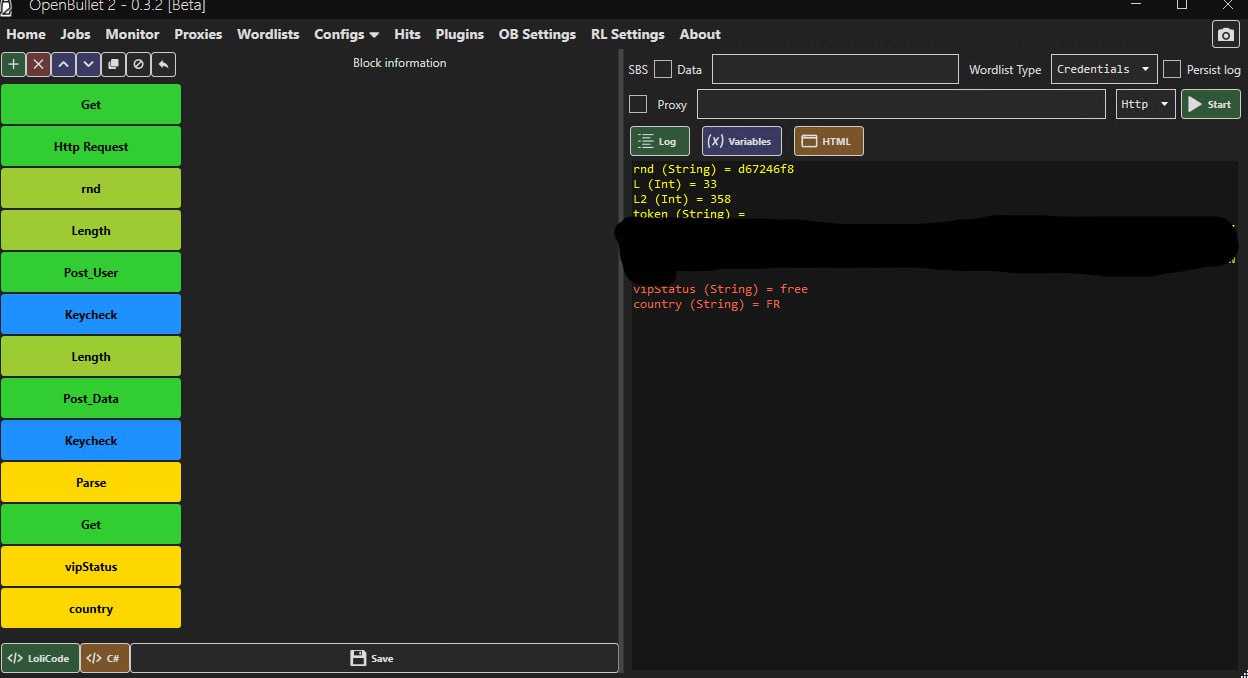Open OB Settings
Screen dimensions: 1248x678
pos(537,34)
